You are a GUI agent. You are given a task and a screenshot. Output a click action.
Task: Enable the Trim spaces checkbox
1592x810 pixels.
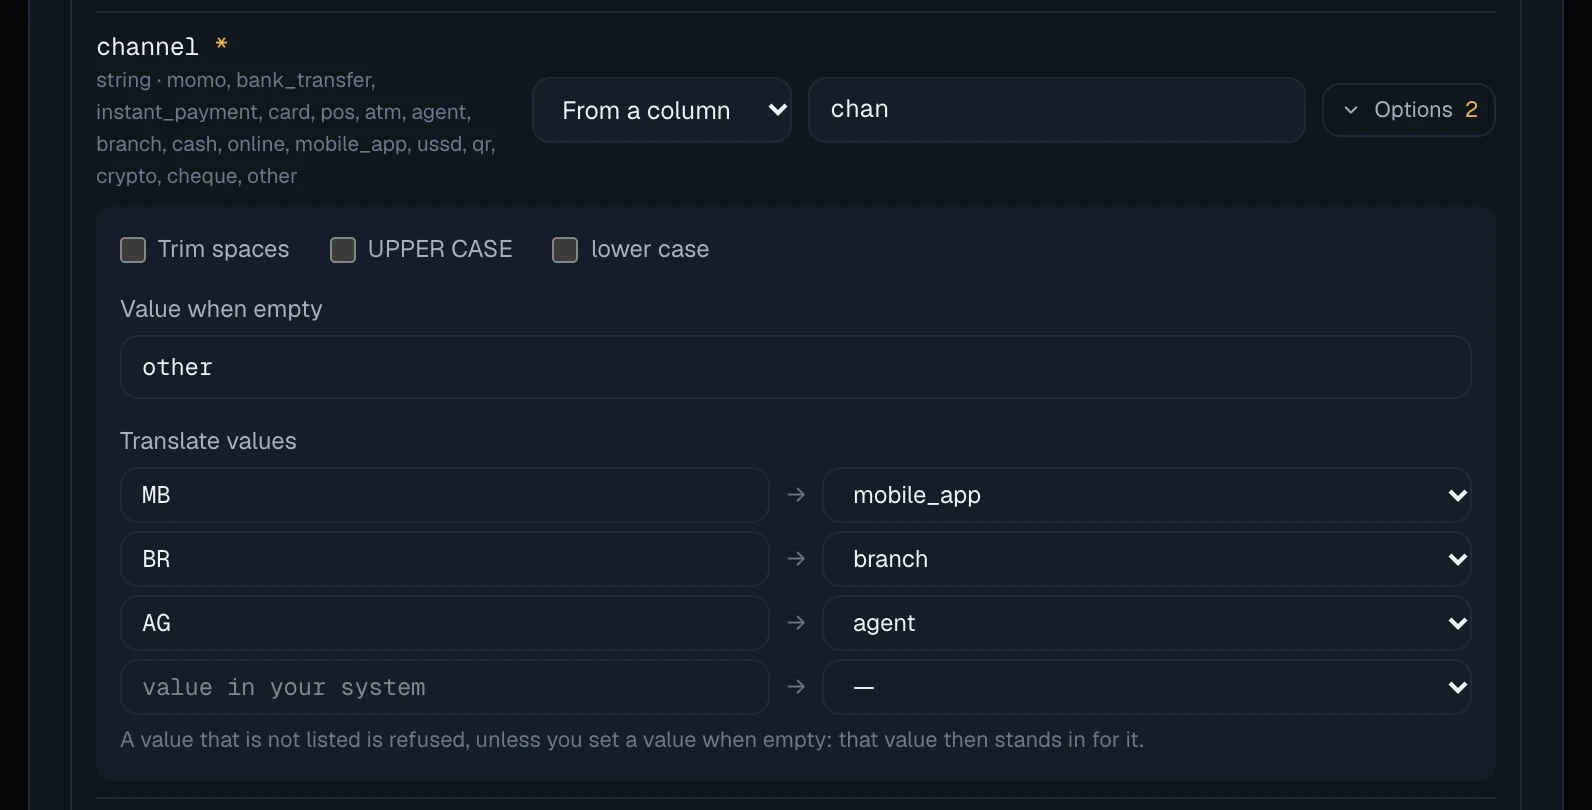(133, 250)
